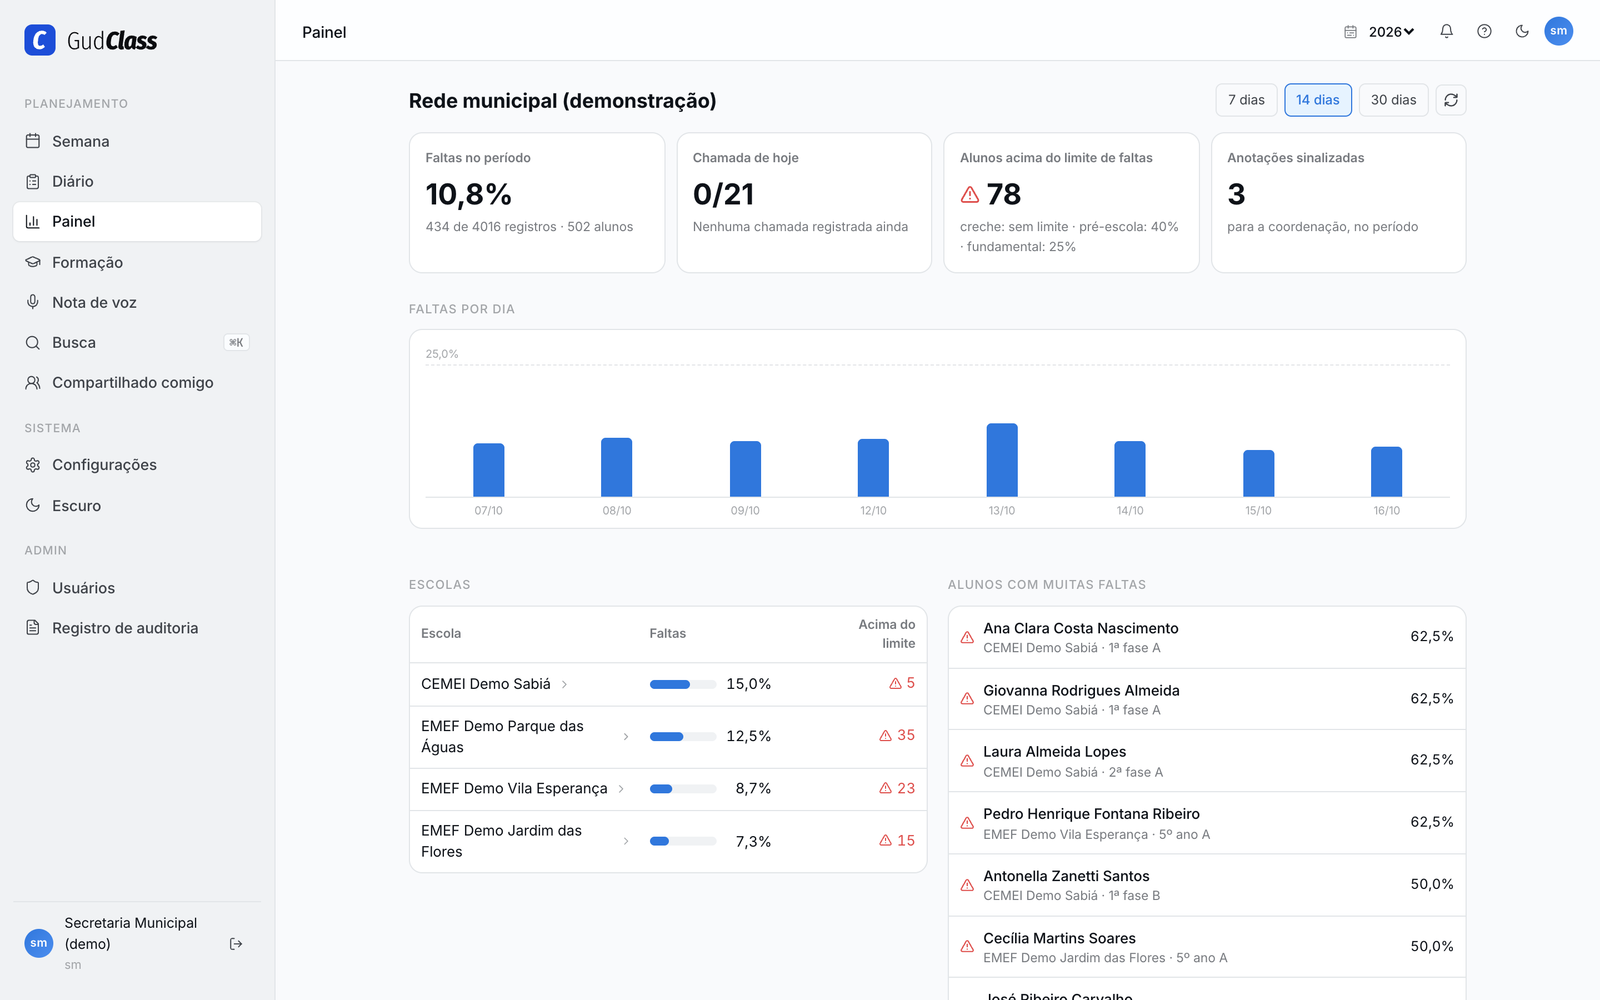Toggle Escuro theme in sidebar
Viewport: 1600px width, 1000px height.
tap(137, 505)
